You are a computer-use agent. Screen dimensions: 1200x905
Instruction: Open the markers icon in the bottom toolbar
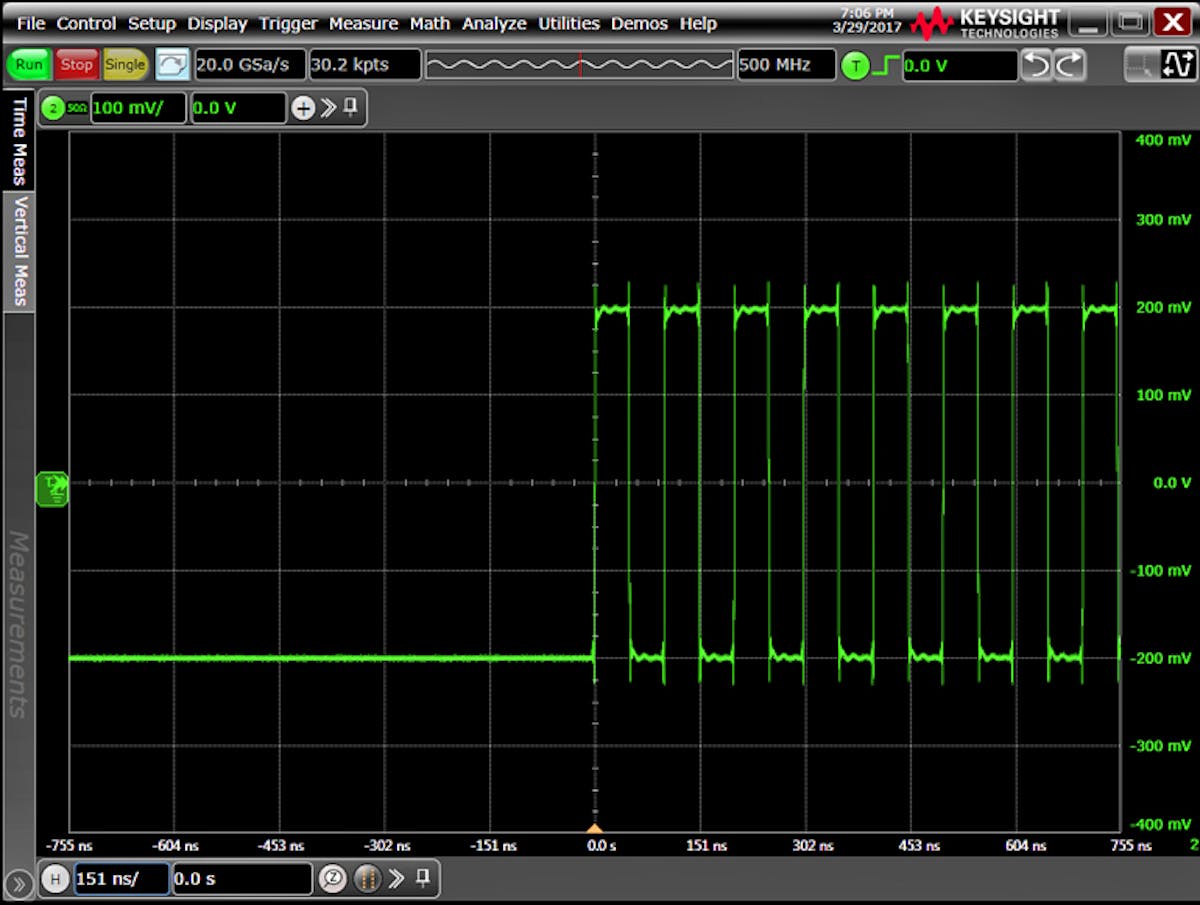click(x=367, y=879)
